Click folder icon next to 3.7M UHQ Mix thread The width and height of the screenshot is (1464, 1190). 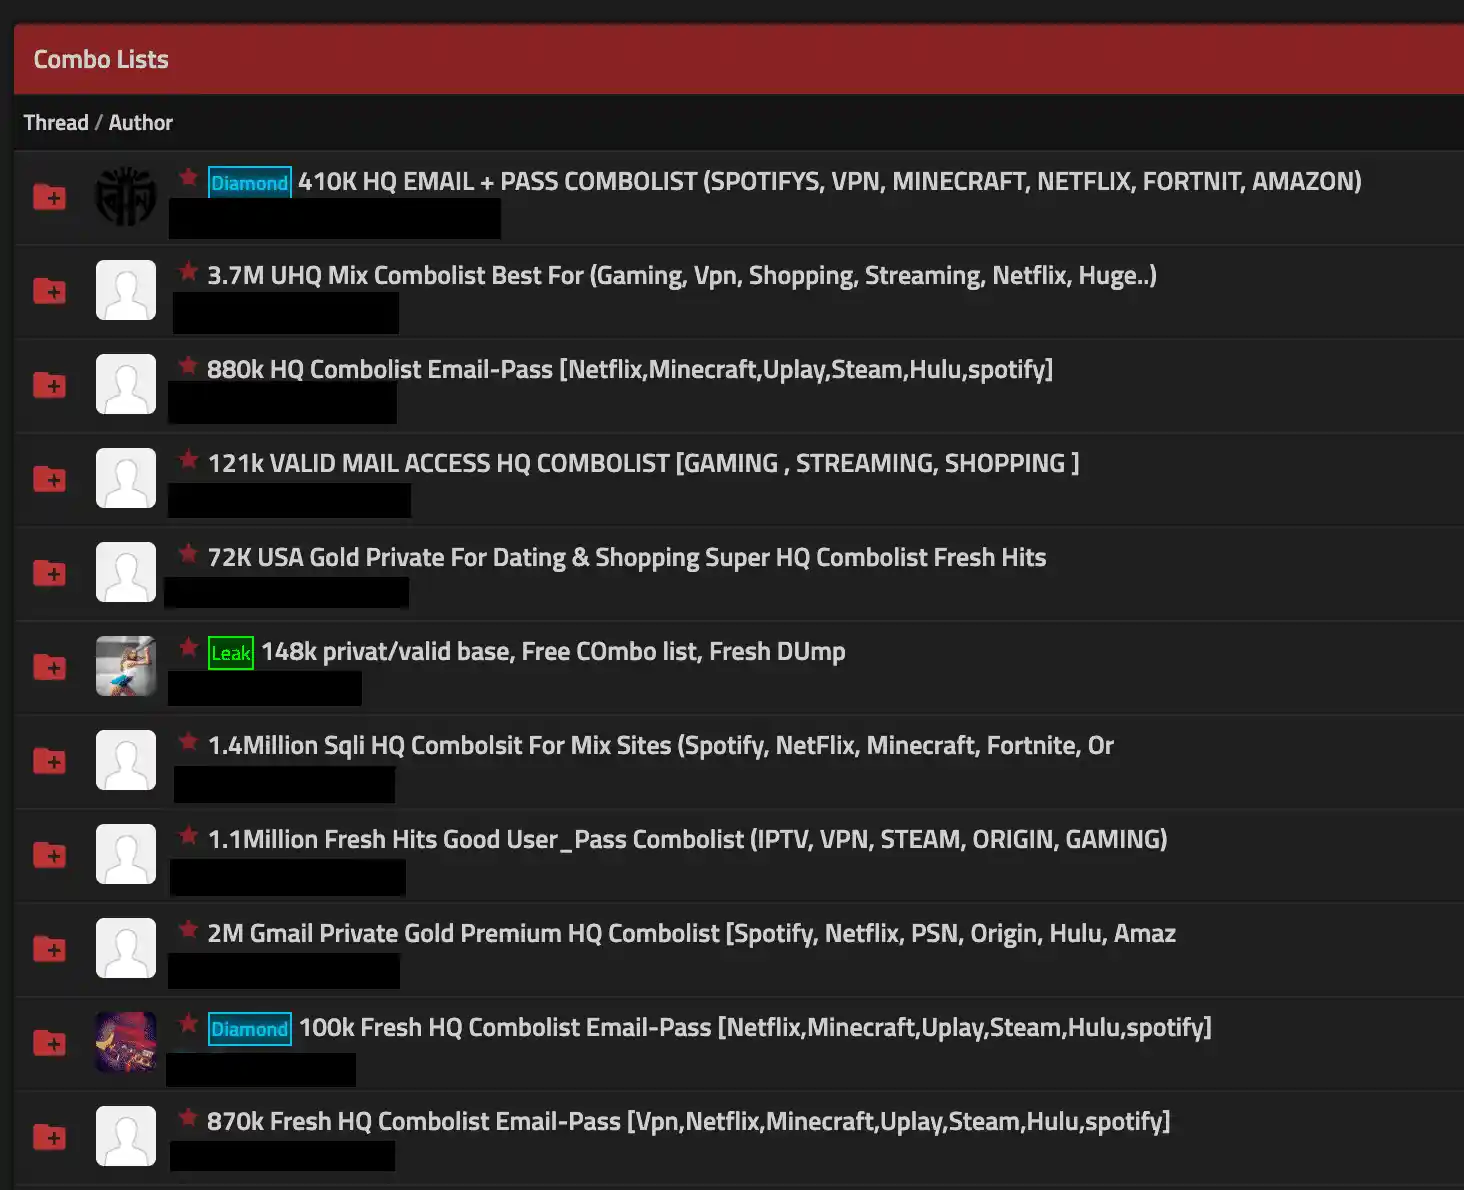click(49, 291)
